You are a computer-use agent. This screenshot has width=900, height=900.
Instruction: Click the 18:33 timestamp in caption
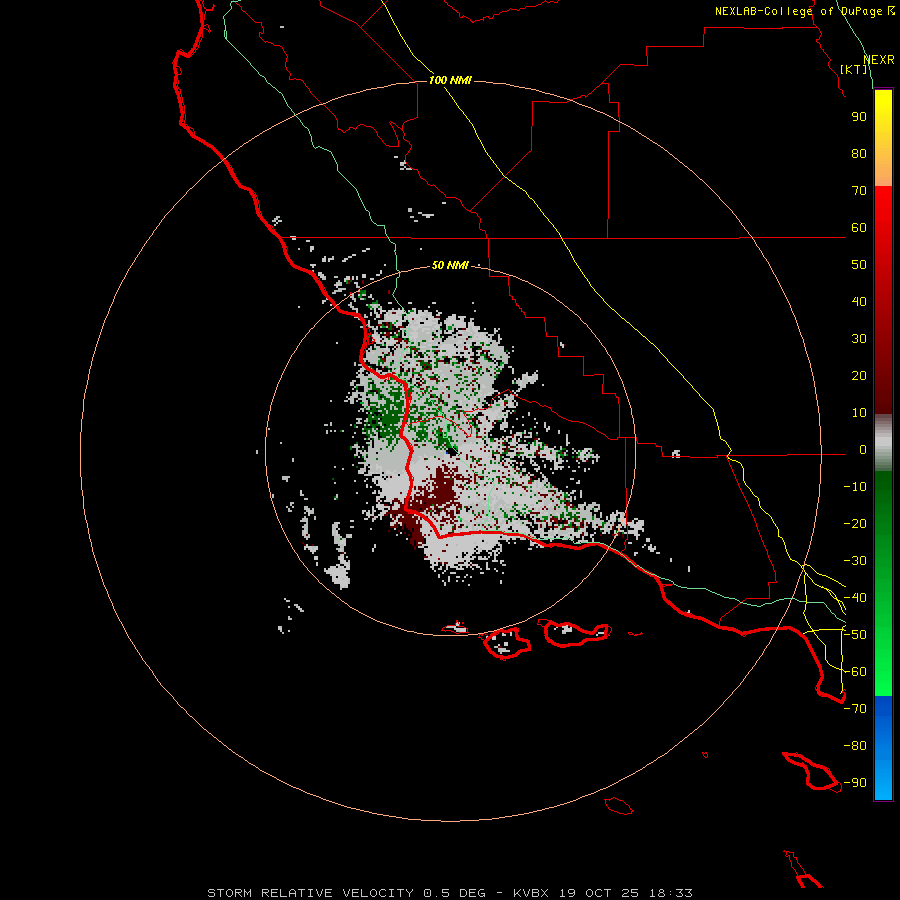[671, 893]
